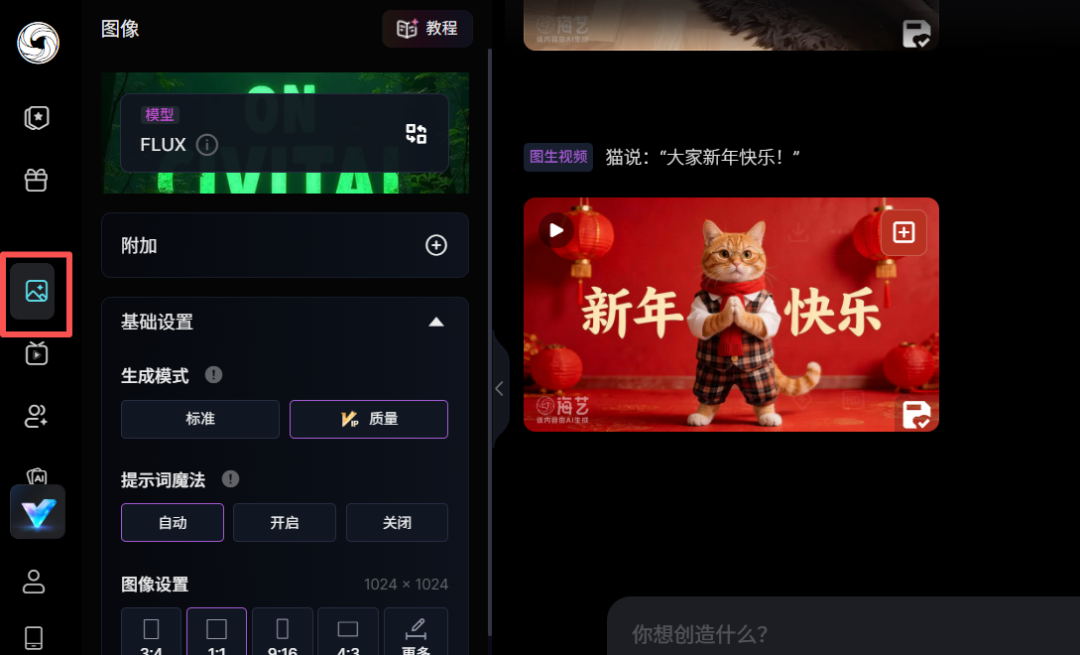
Task: Select 标准 generation mode
Action: pos(199,419)
